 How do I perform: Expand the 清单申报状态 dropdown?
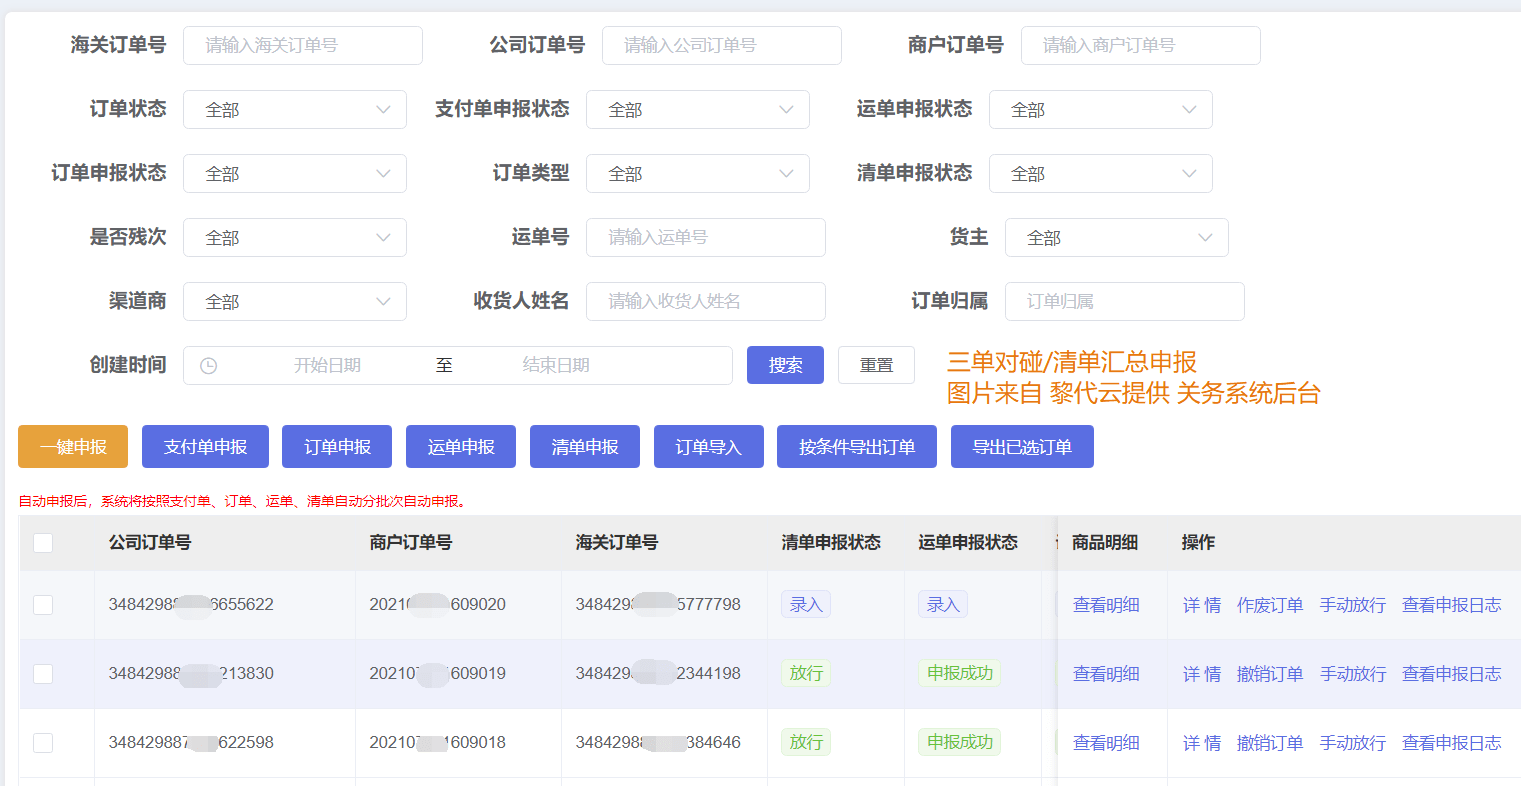(1100, 173)
